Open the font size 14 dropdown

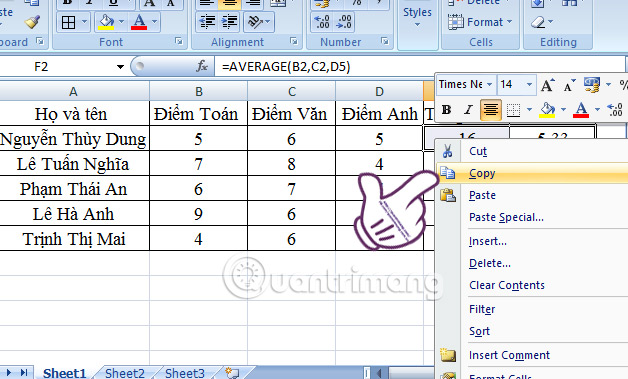point(529,85)
